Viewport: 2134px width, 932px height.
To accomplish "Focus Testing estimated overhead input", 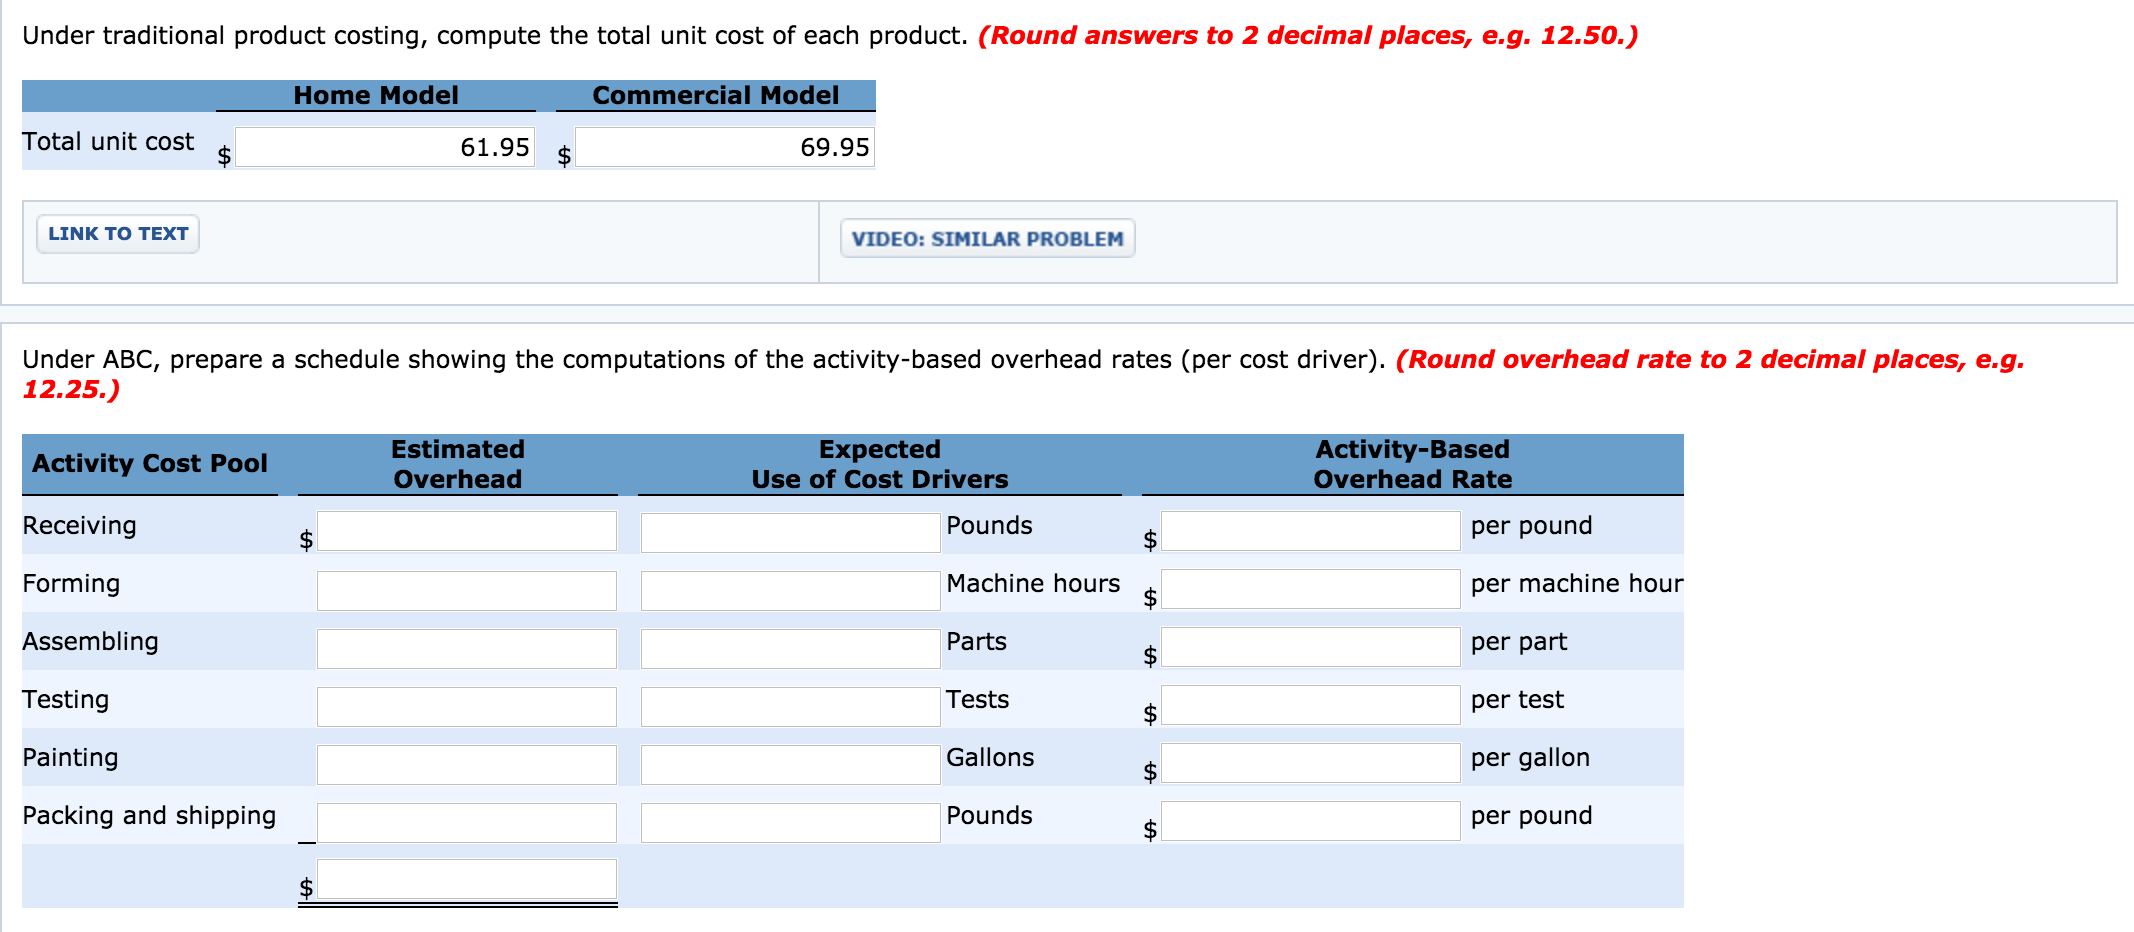I will (x=466, y=706).
